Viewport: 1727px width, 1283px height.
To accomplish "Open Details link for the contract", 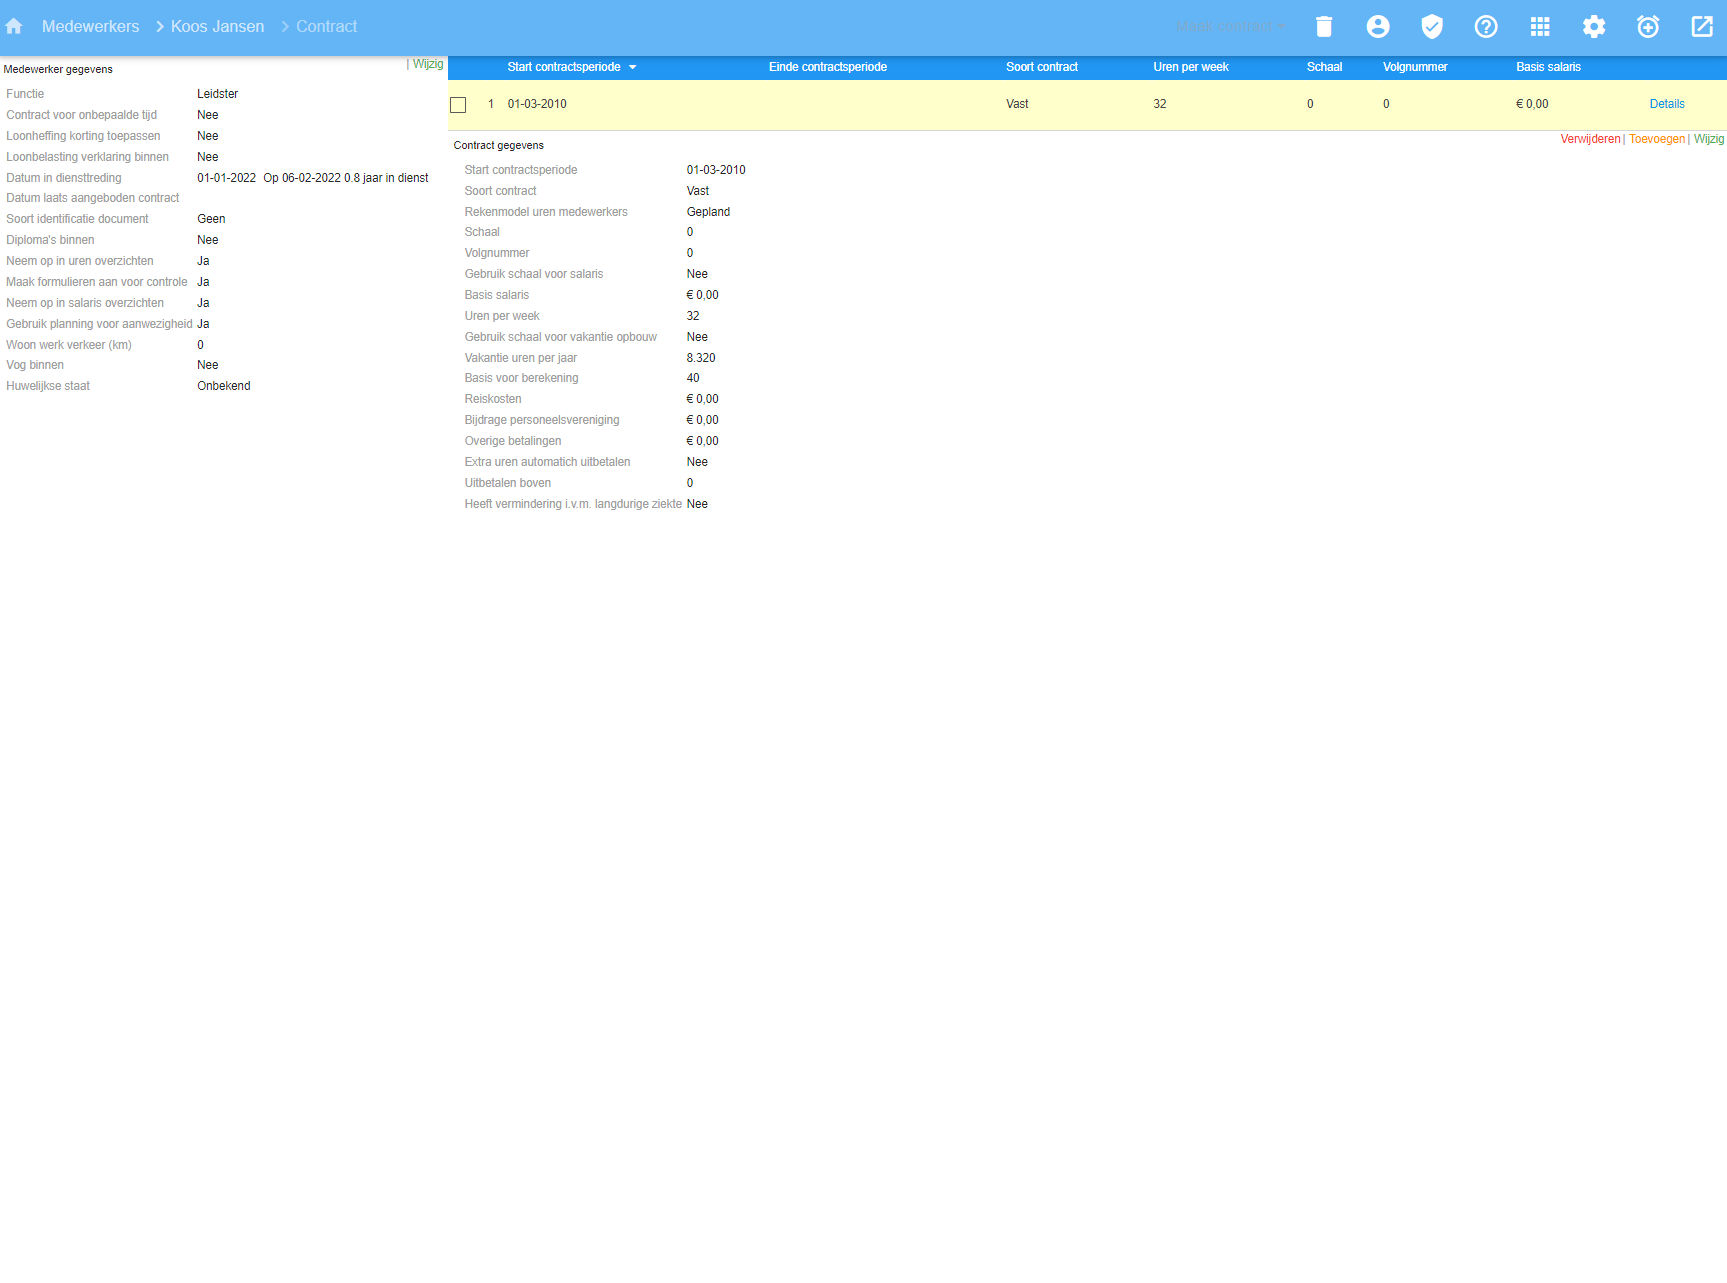I will (1666, 104).
